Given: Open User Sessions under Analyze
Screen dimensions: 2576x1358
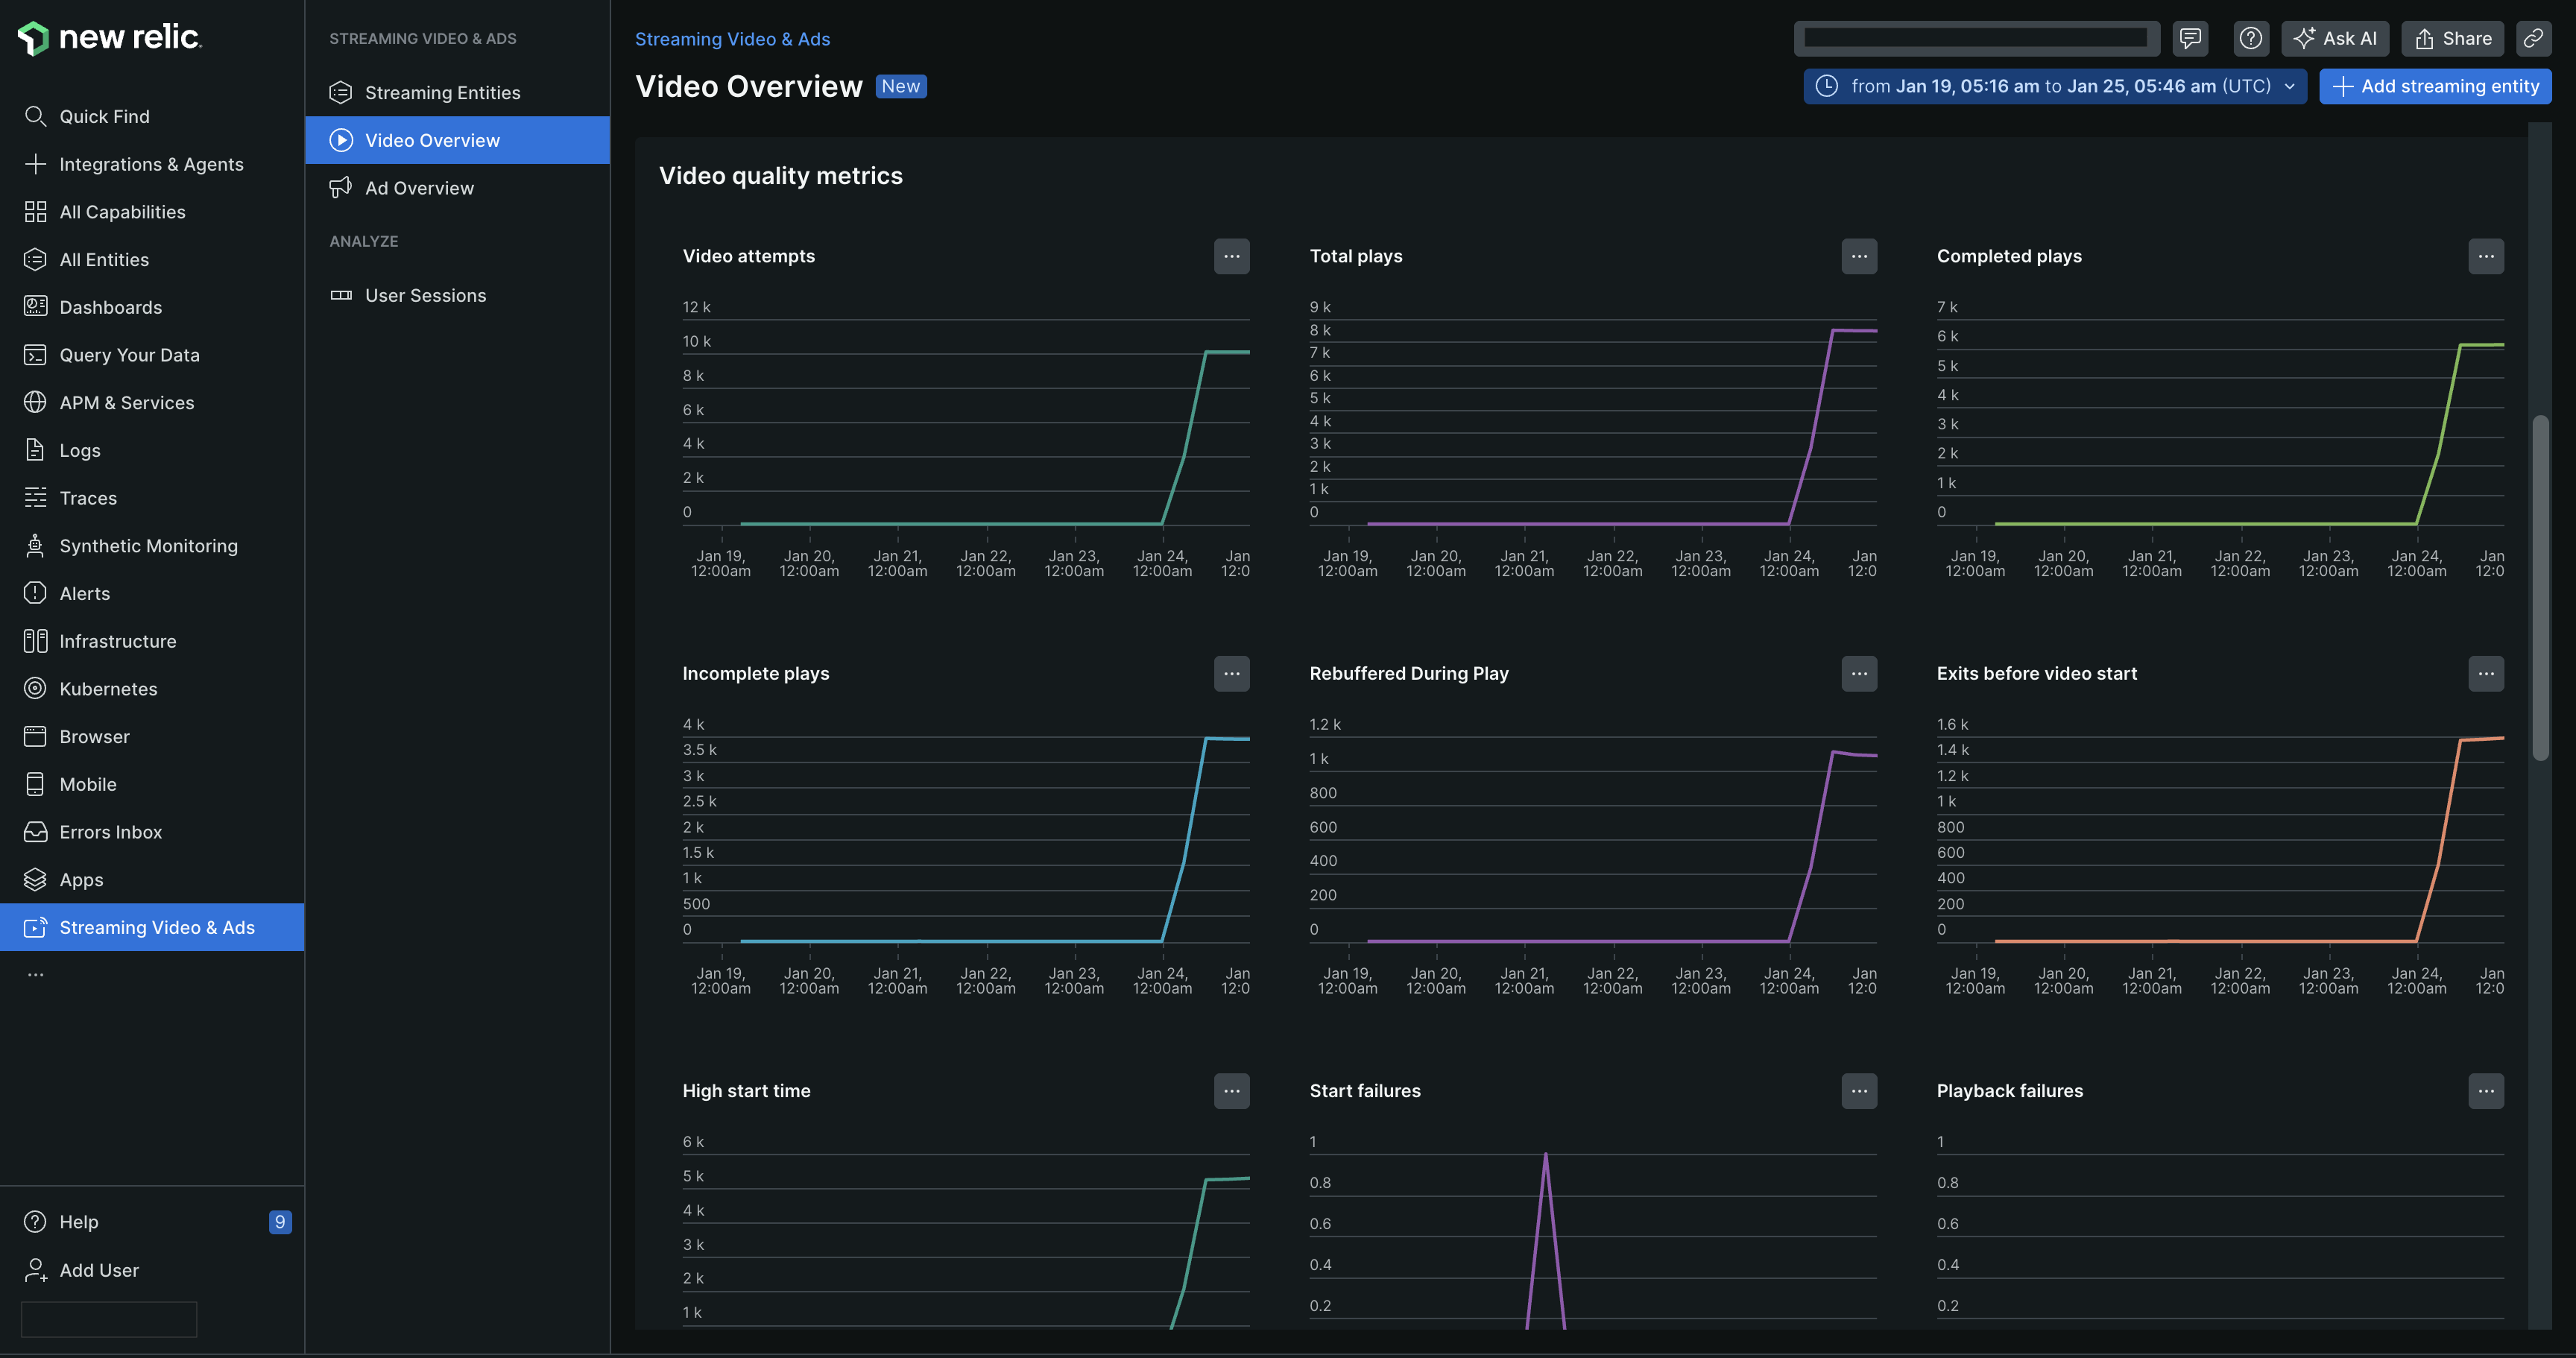Looking at the screenshot, I should click(x=425, y=296).
